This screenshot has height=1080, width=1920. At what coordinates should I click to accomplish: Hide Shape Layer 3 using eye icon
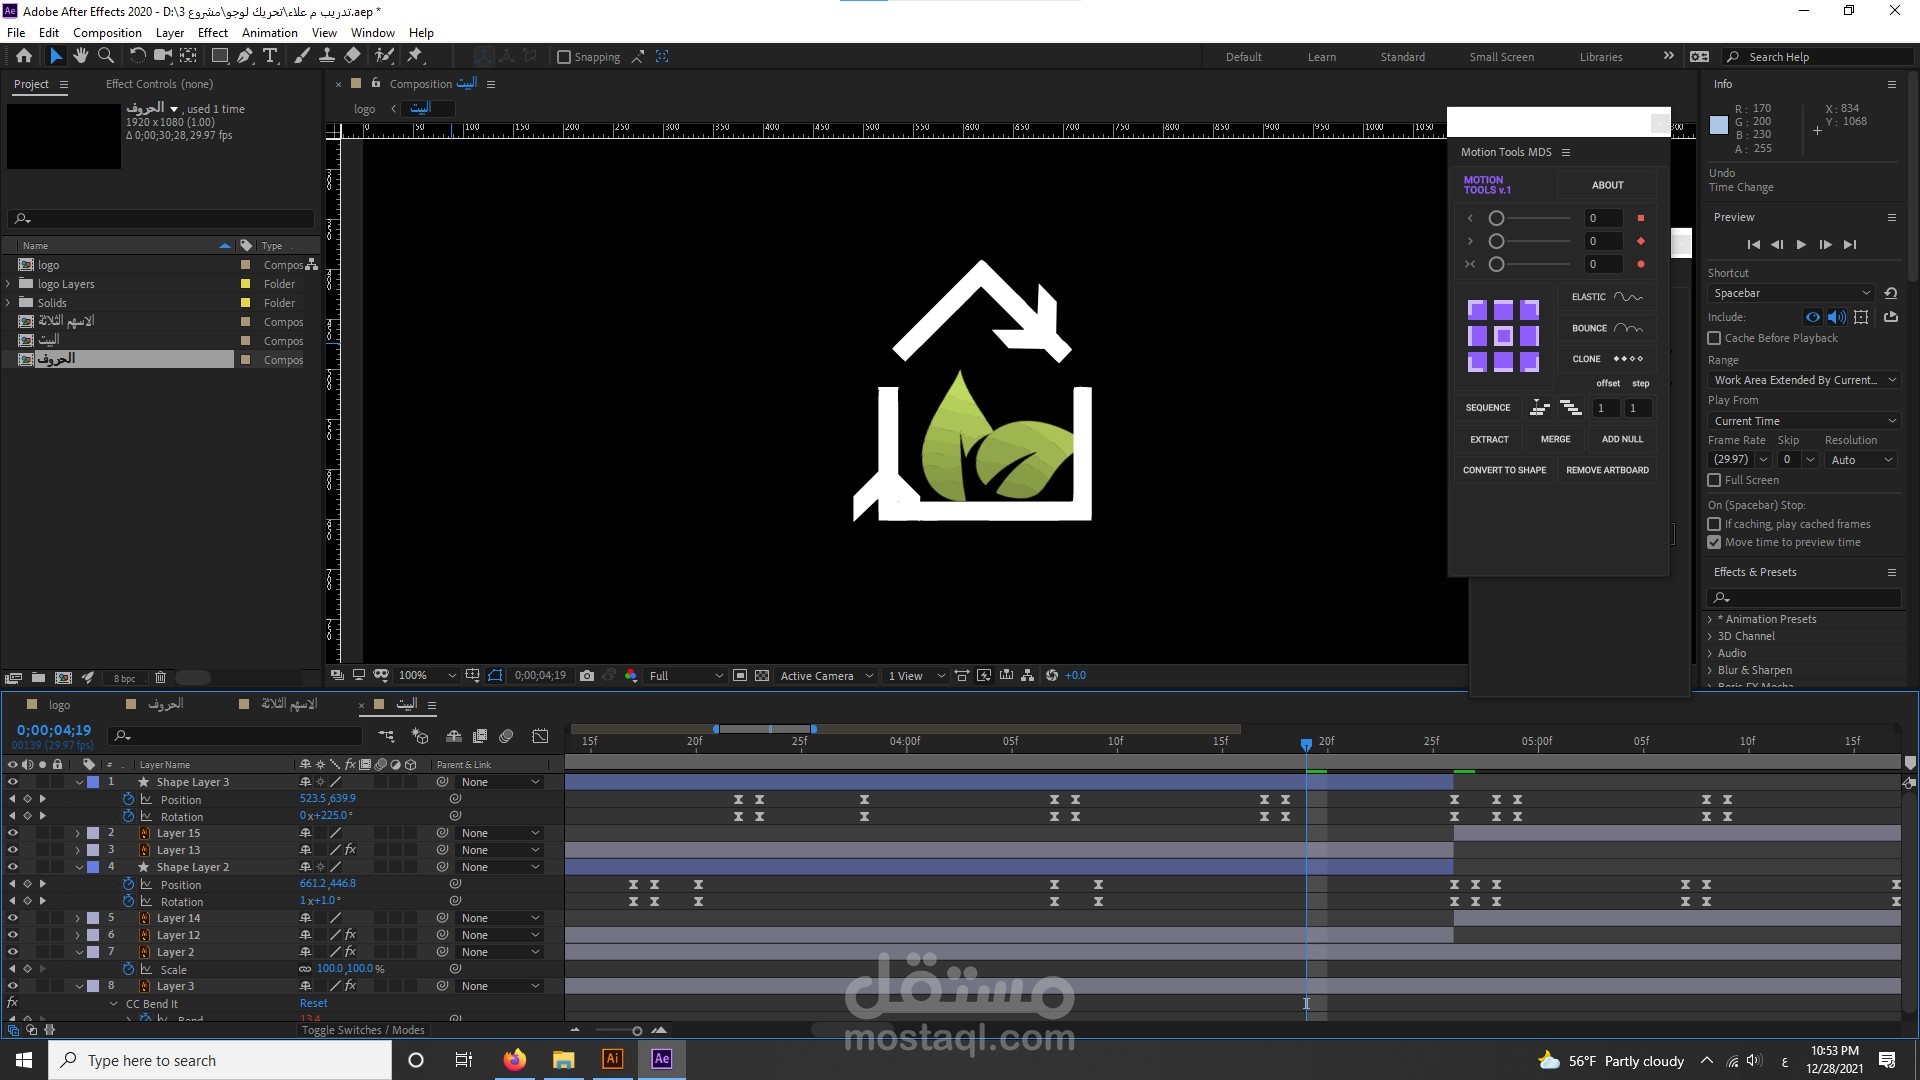pyautogui.click(x=12, y=782)
